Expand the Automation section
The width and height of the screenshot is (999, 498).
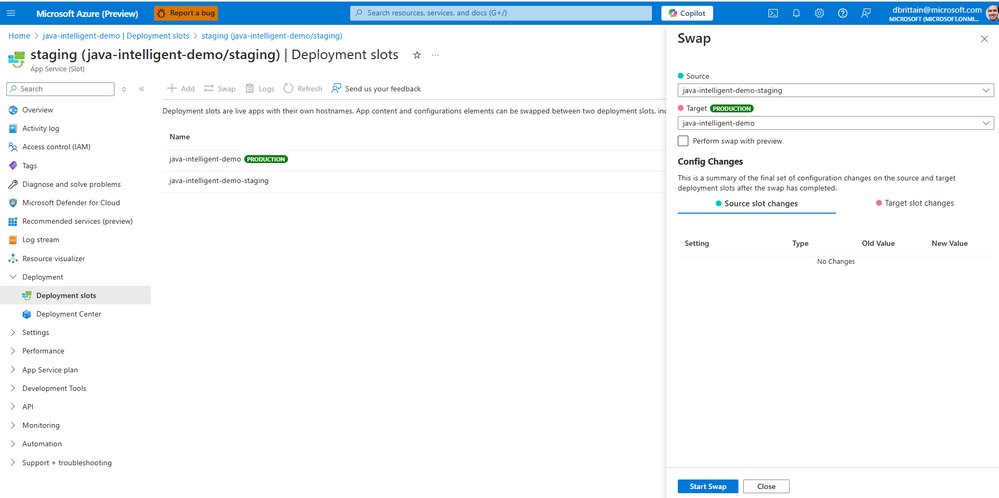[13, 443]
